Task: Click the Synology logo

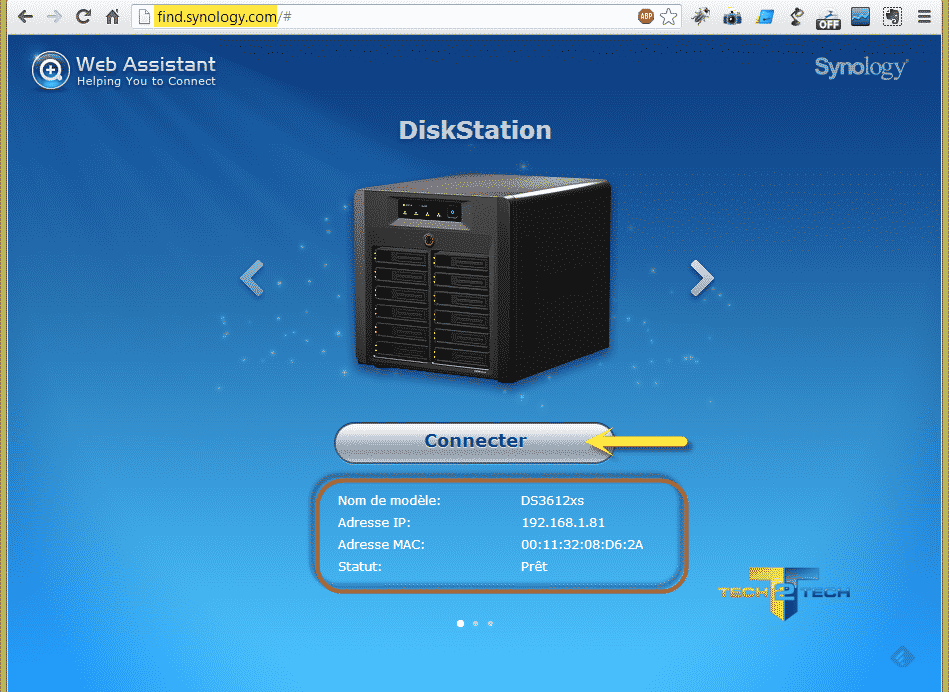Action: [x=861, y=68]
